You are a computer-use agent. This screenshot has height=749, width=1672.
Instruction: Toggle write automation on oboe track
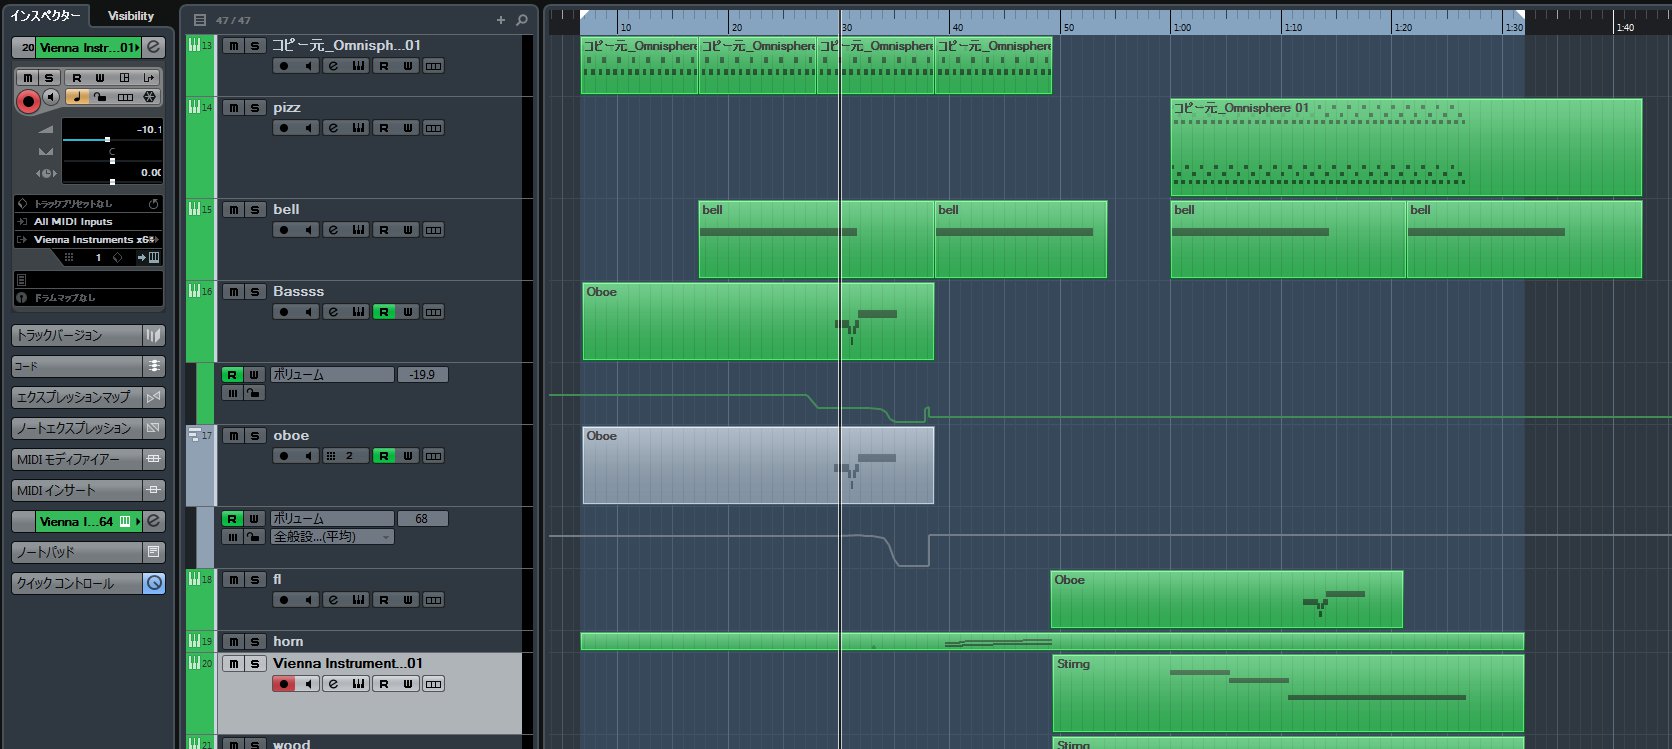tap(408, 456)
